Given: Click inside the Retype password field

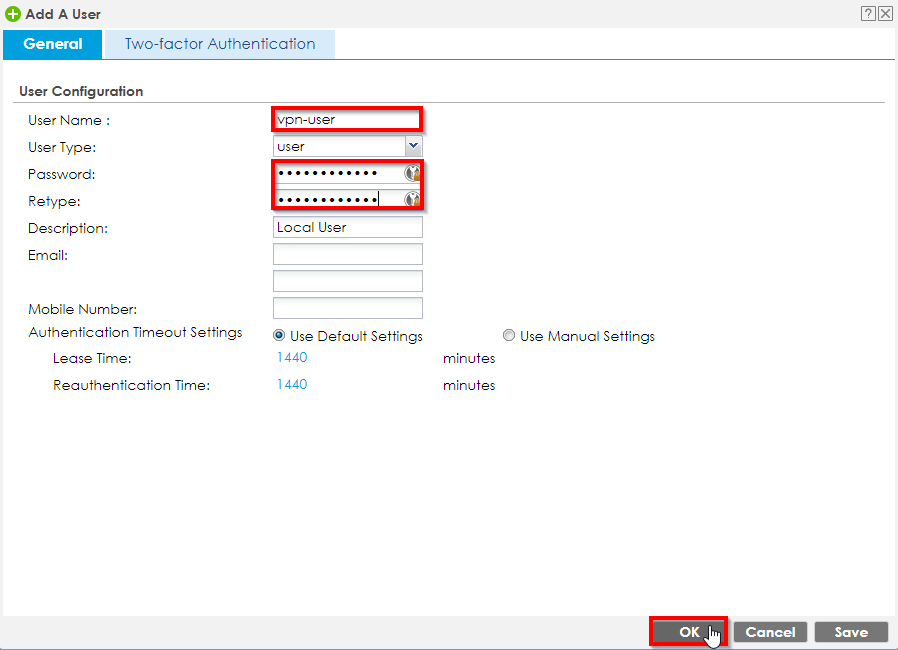Looking at the screenshot, I should click(338, 200).
